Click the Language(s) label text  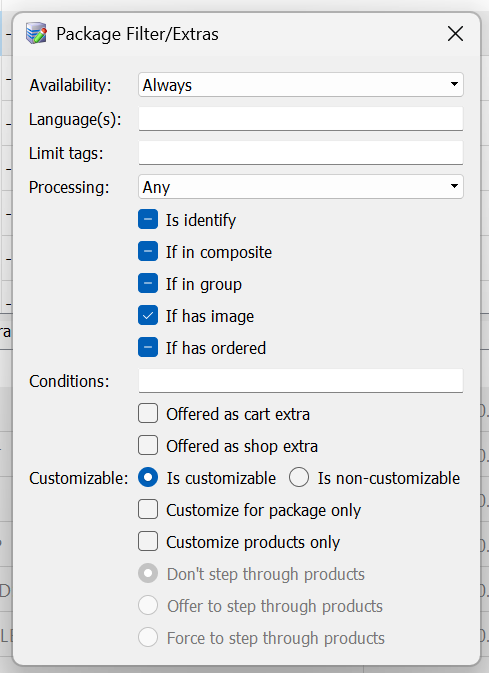[x=75, y=120]
